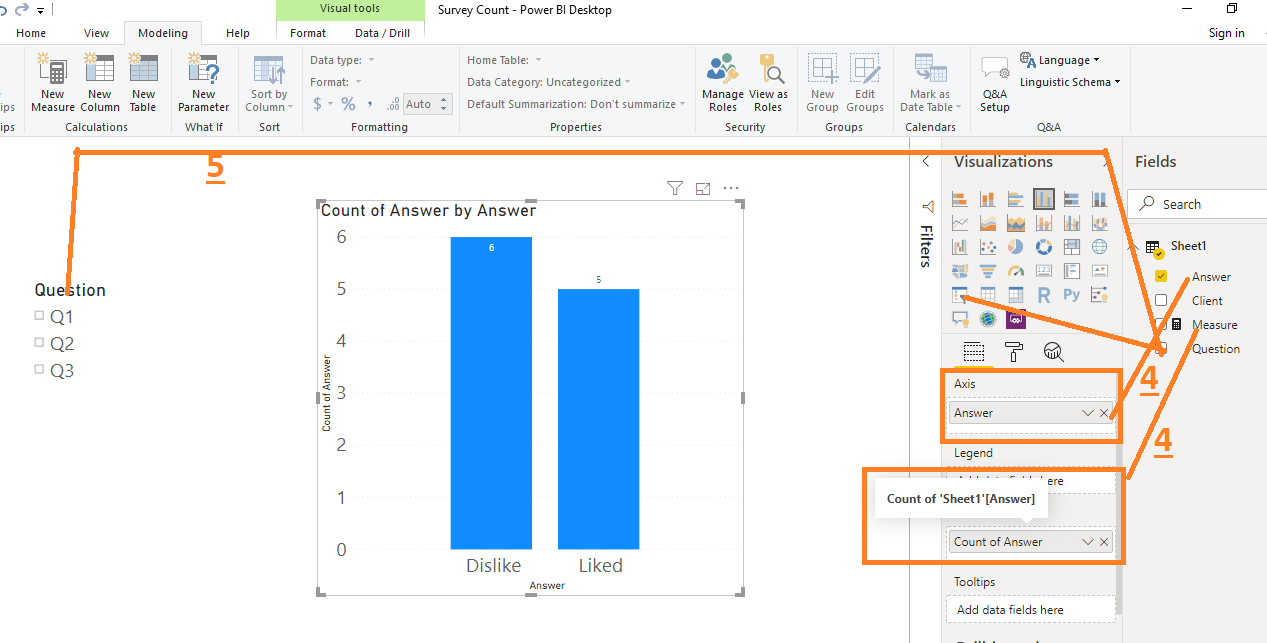Screen dimensions: 1267x643
Task: Add a New Column calculation
Action: pyautogui.click(x=100, y=83)
